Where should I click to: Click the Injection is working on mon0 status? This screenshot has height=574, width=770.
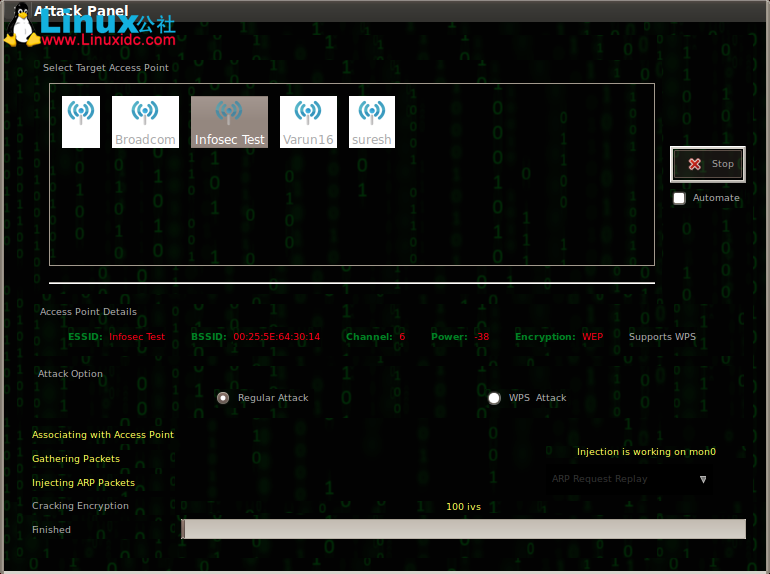click(646, 452)
